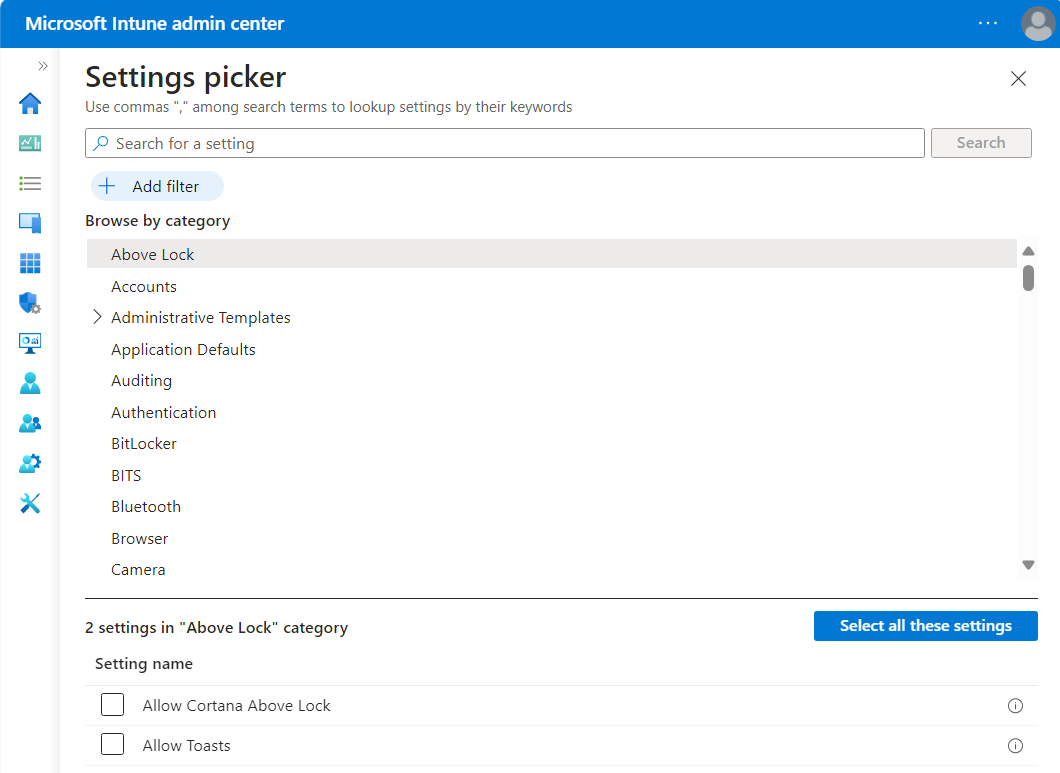Open the user account avatar
Viewport: 1060px width, 773px height.
pyautogui.click(x=1038, y=24)
